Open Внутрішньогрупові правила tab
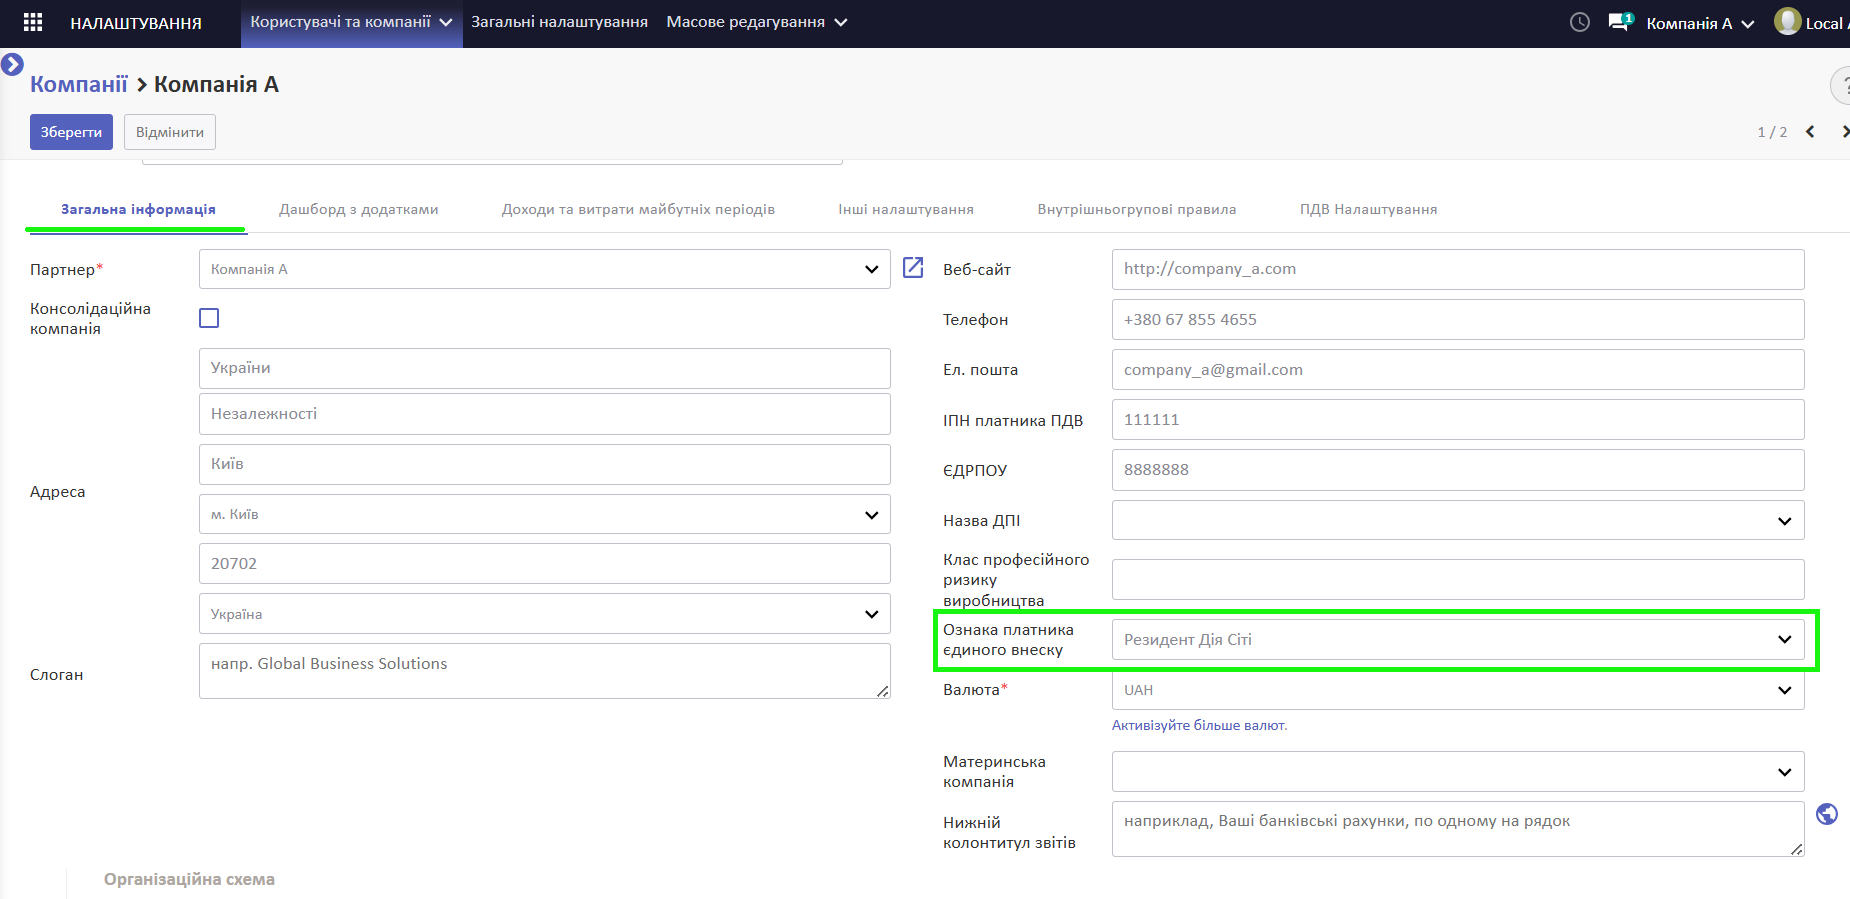This screenshot has height=899, width=1850. click(1137, 209)
